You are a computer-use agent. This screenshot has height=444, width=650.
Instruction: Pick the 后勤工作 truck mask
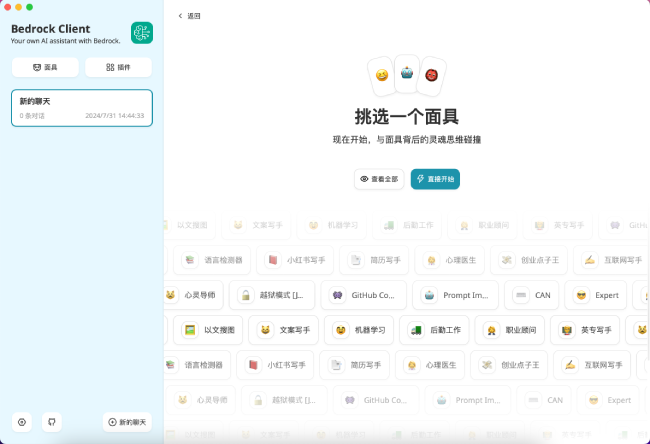tap(437, 329)
